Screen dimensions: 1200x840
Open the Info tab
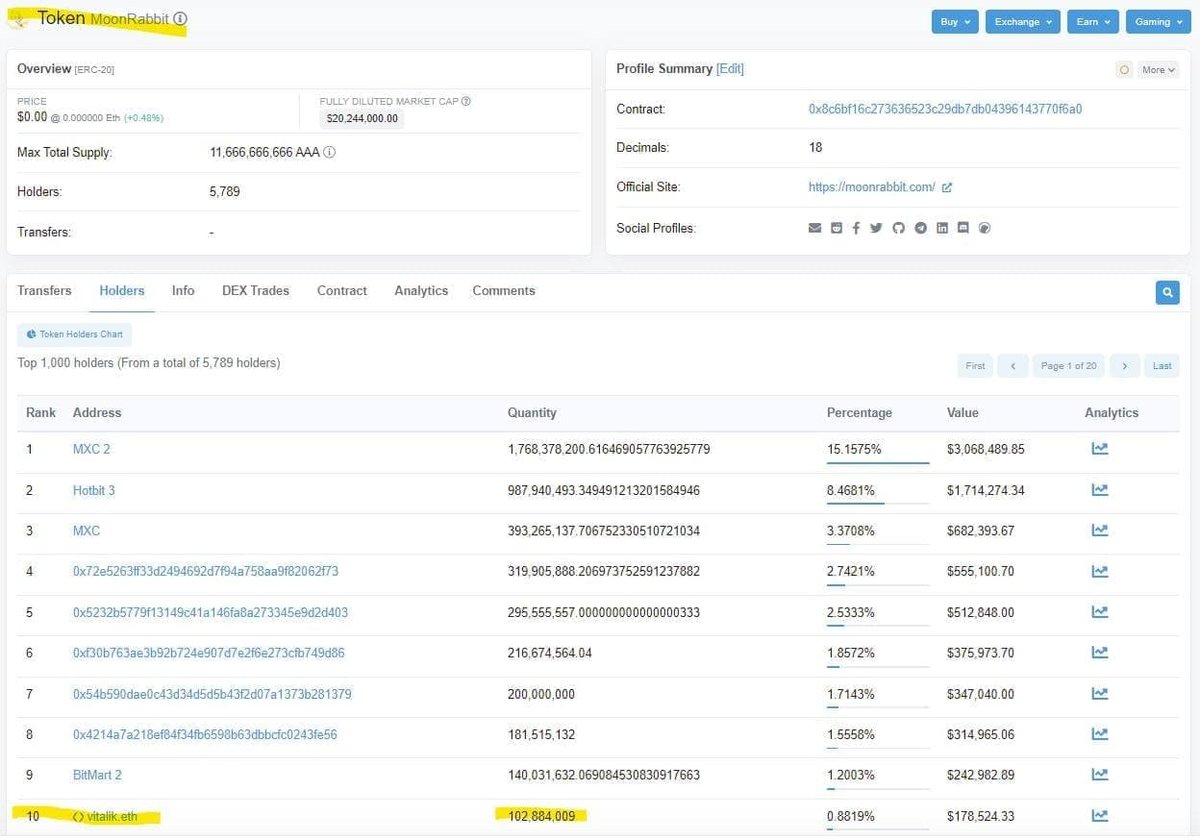pyautogui.click(x=183, y=291)
